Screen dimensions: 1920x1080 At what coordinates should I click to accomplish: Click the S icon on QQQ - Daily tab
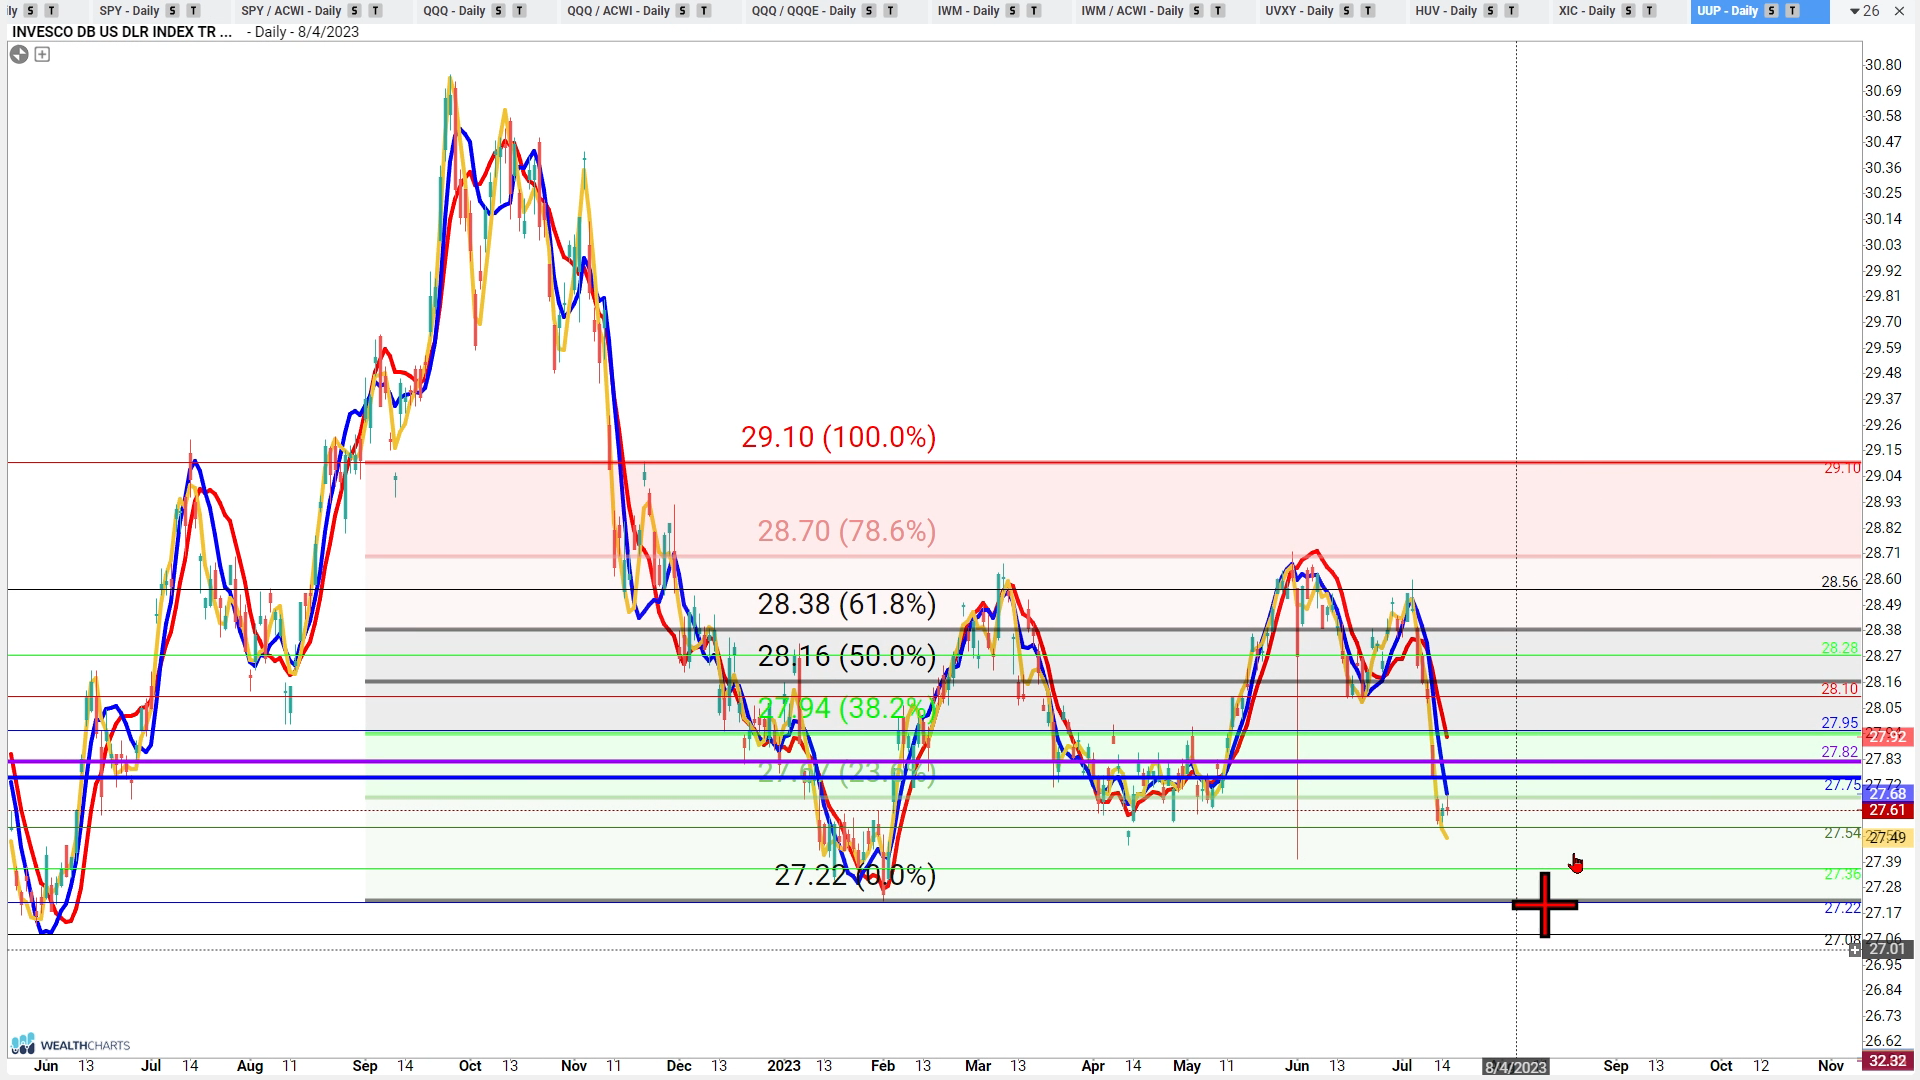coord(499,11)
